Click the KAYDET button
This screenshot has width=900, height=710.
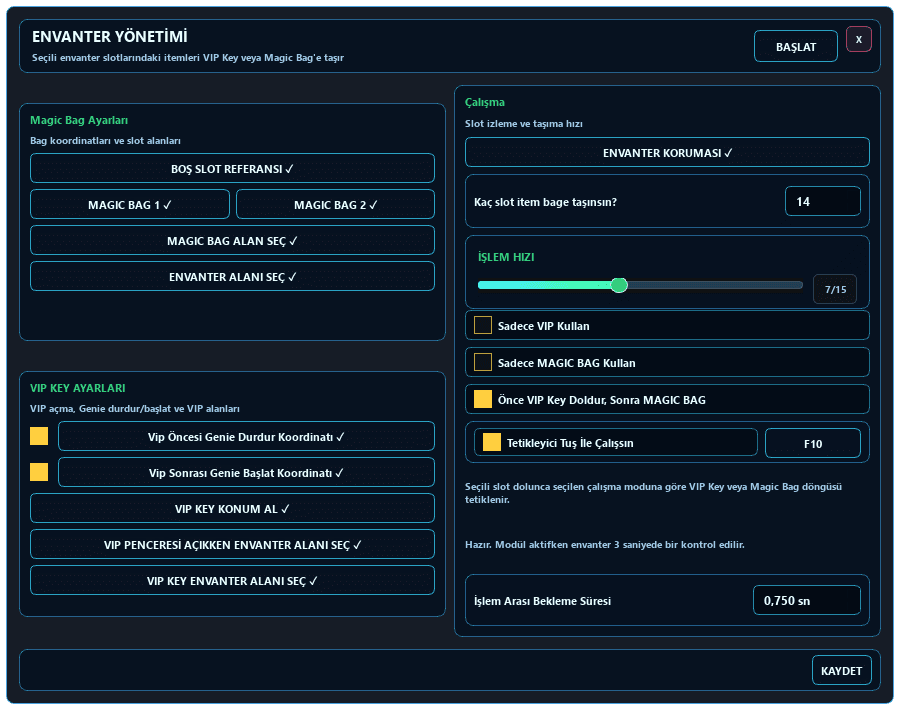coord(841,671)
